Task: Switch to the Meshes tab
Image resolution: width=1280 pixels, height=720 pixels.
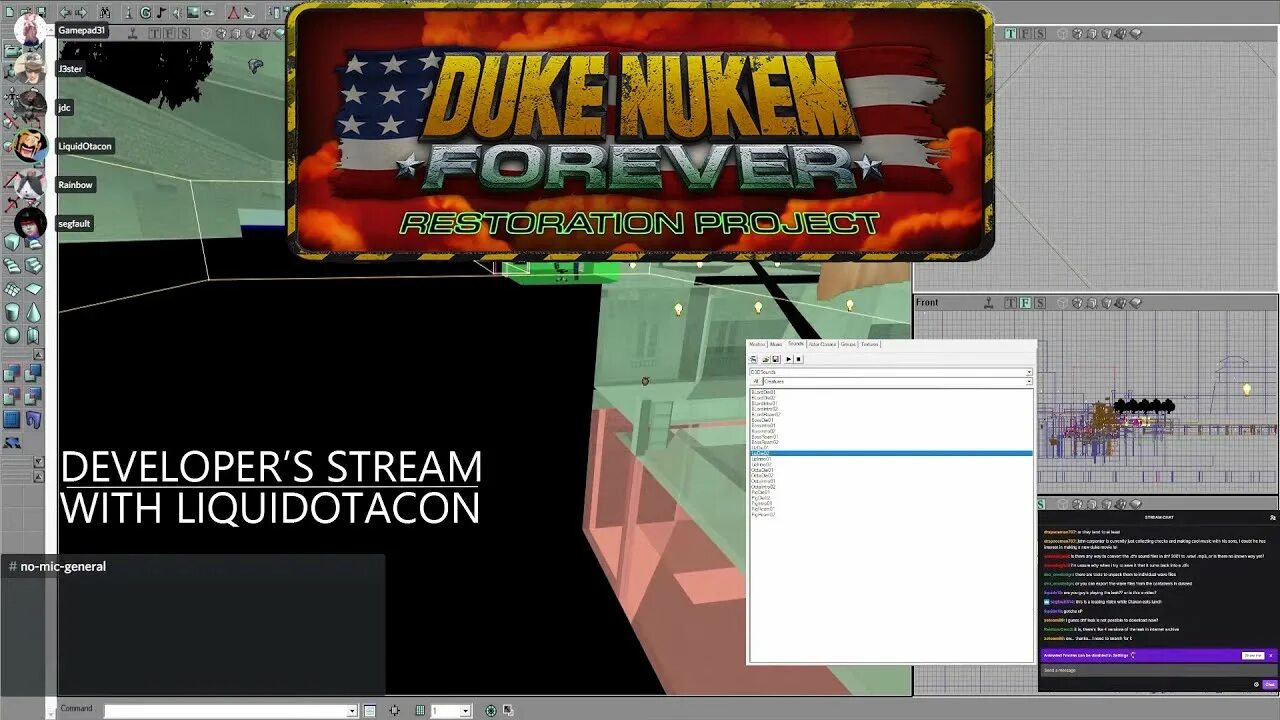Action: coord(757,344)
